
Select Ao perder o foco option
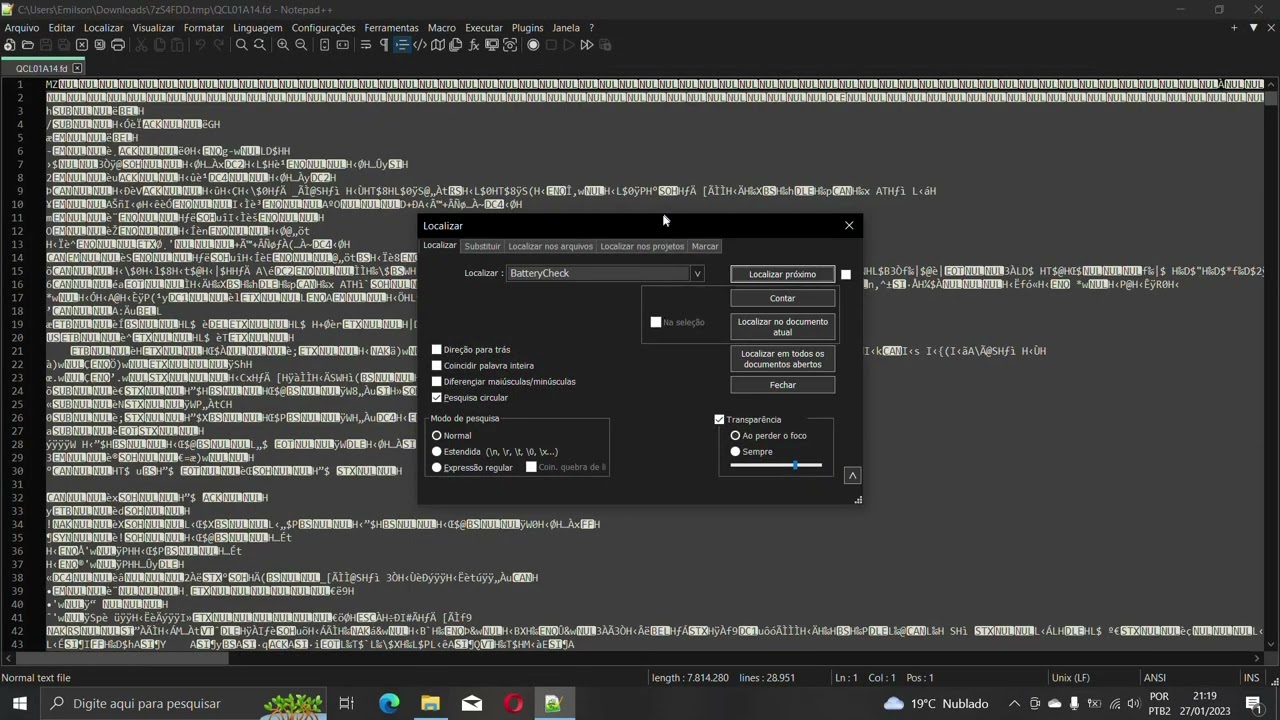click(735, 435)
